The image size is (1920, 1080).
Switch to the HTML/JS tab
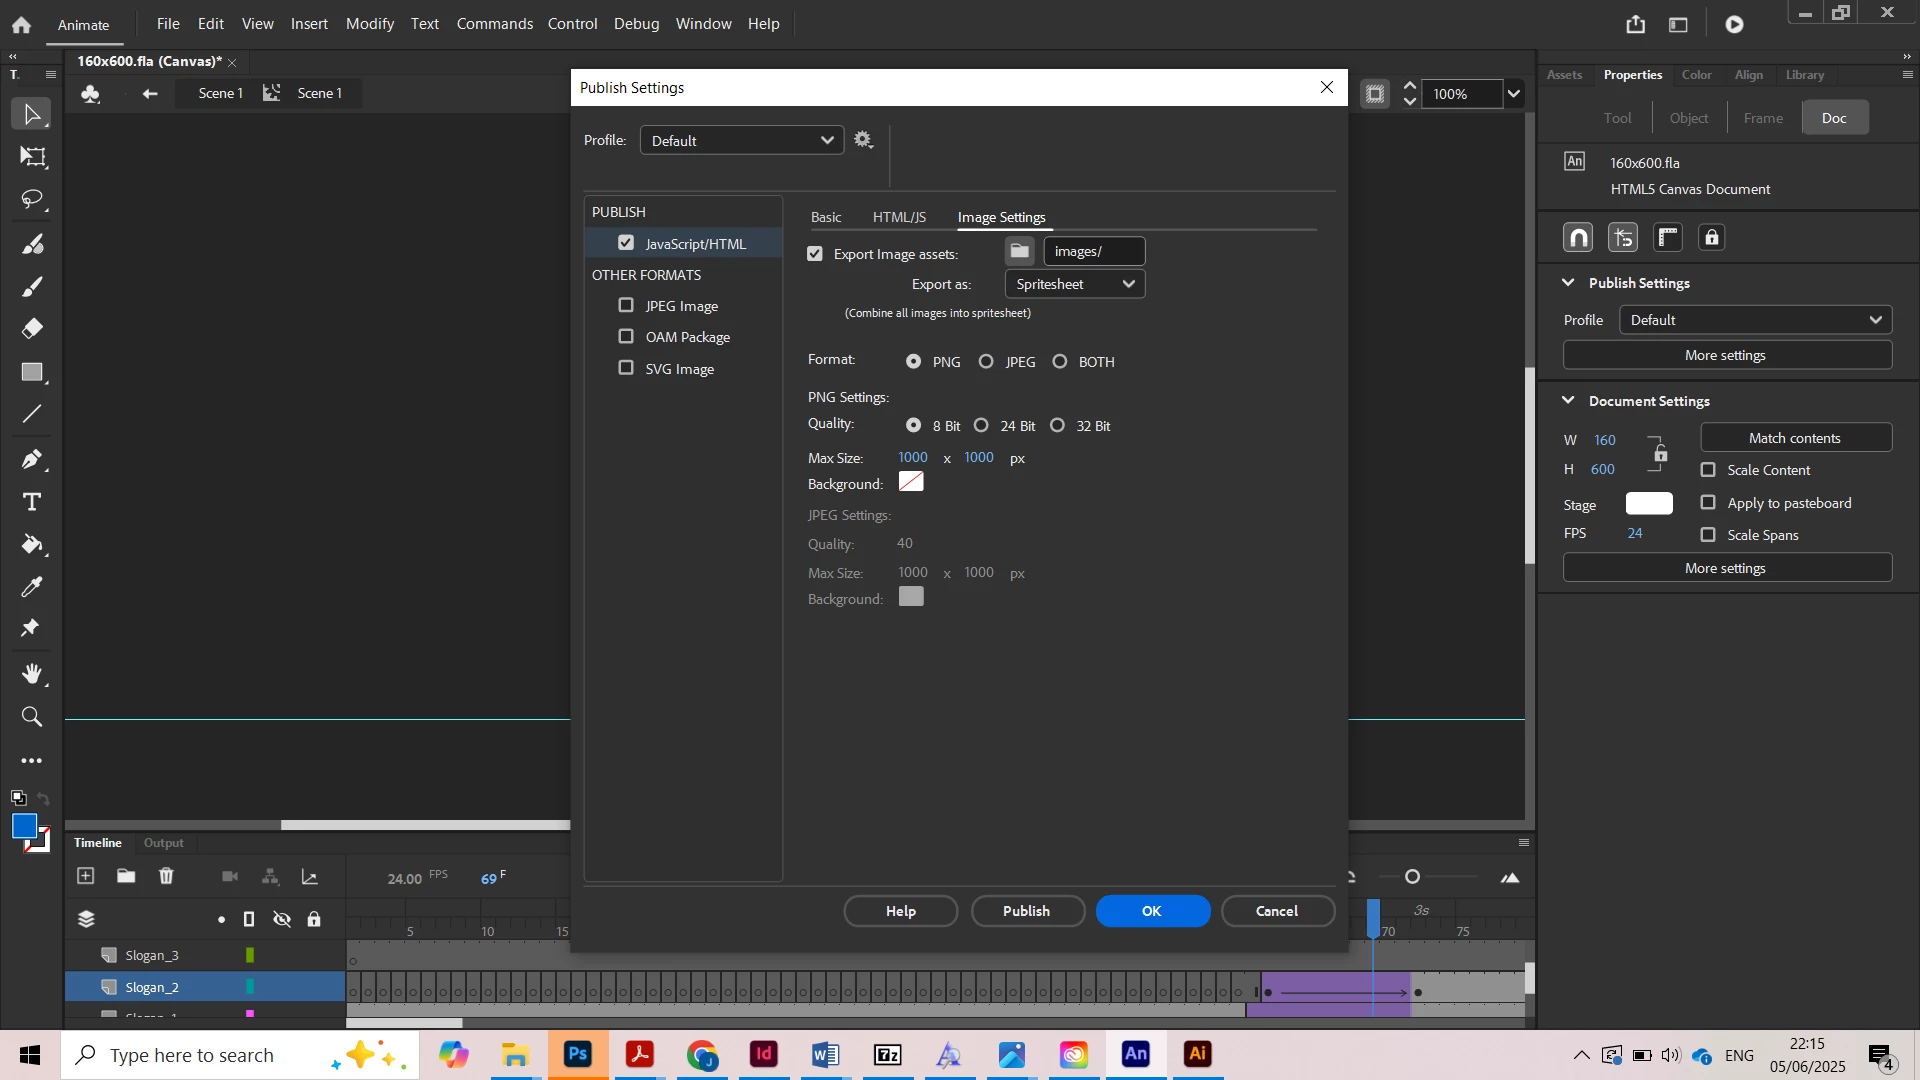[899, 217]
